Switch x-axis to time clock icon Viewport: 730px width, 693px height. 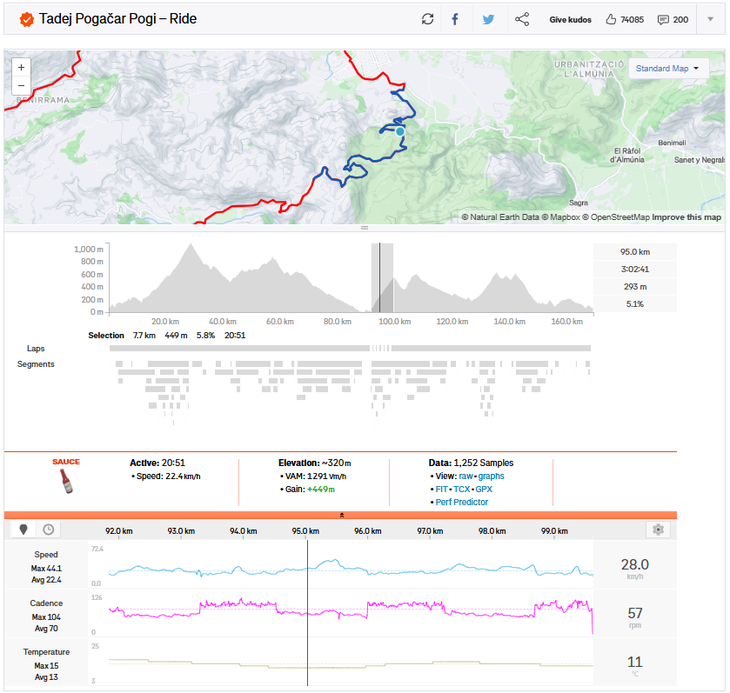pos(48,529)
